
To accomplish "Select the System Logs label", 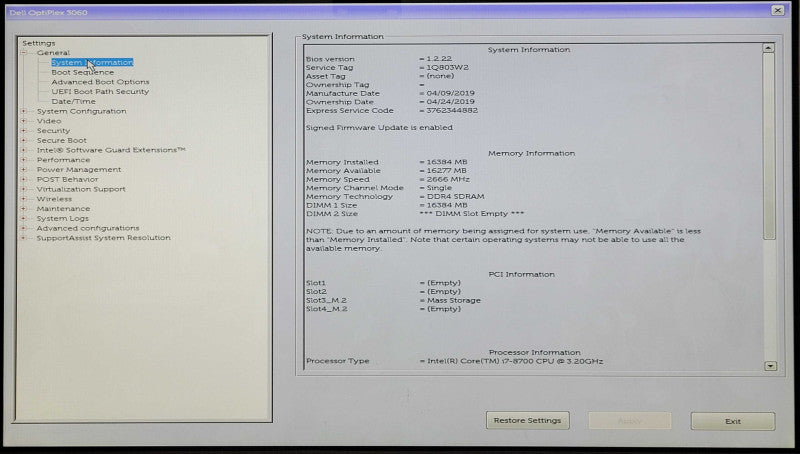I will pos(63,218).
